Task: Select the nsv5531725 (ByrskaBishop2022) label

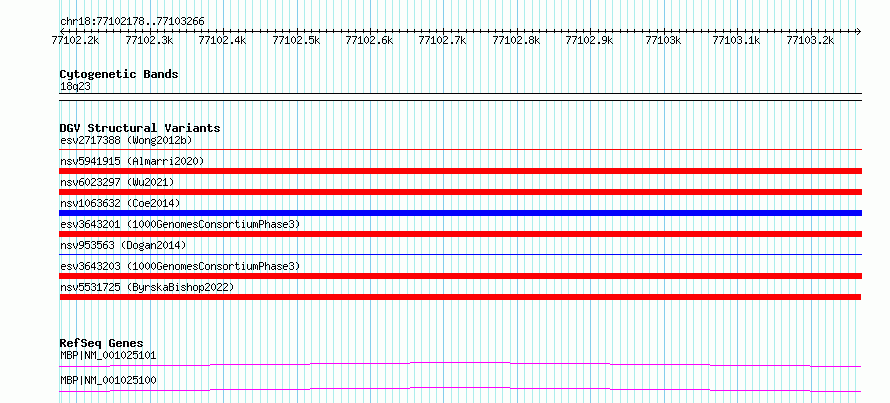Action: click(x=147, y=287)
